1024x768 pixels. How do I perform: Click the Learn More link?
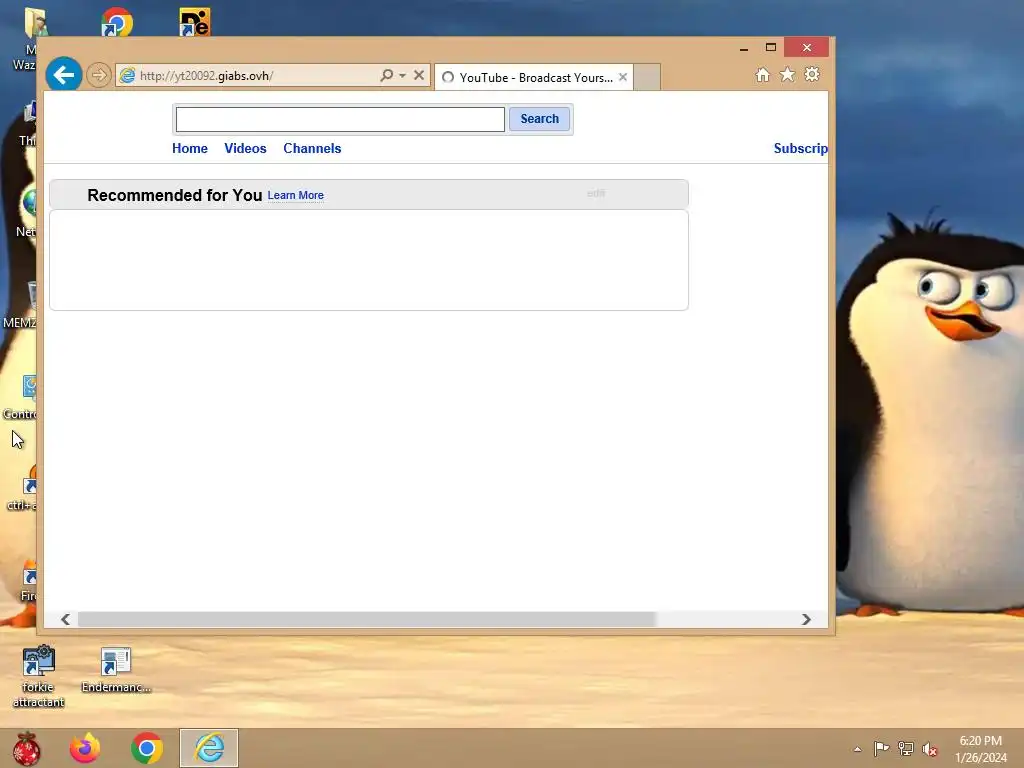point(296,195)
